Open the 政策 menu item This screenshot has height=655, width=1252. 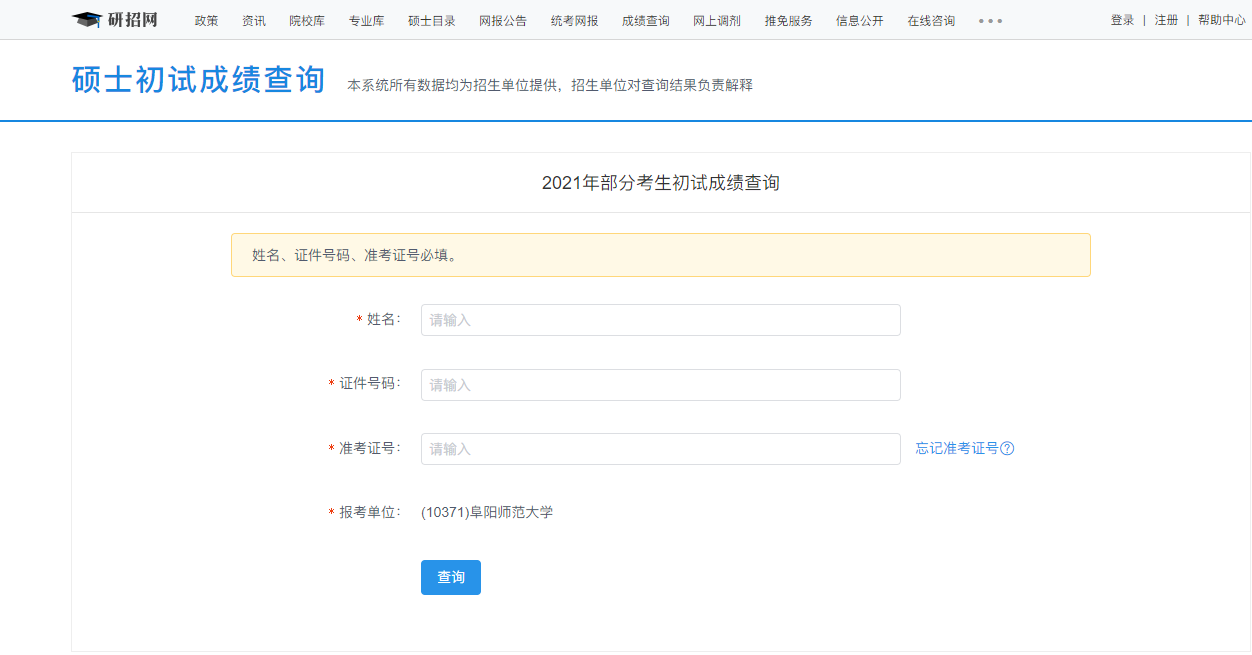[206, 21]
